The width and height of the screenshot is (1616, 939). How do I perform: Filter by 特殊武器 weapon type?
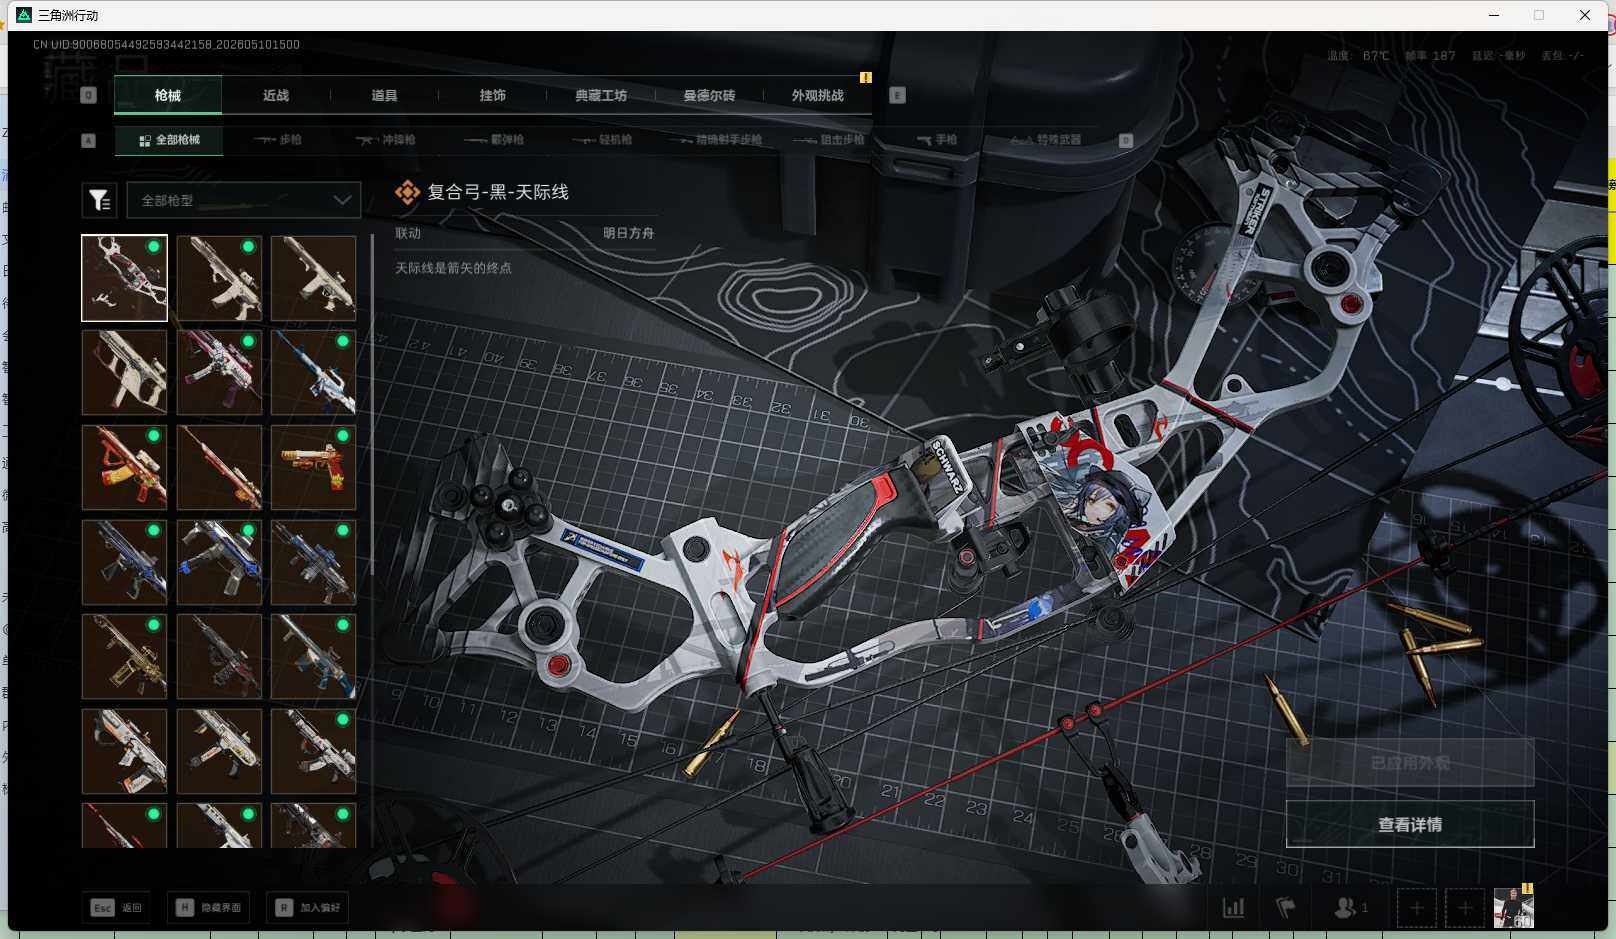[x=1045, y=140]
